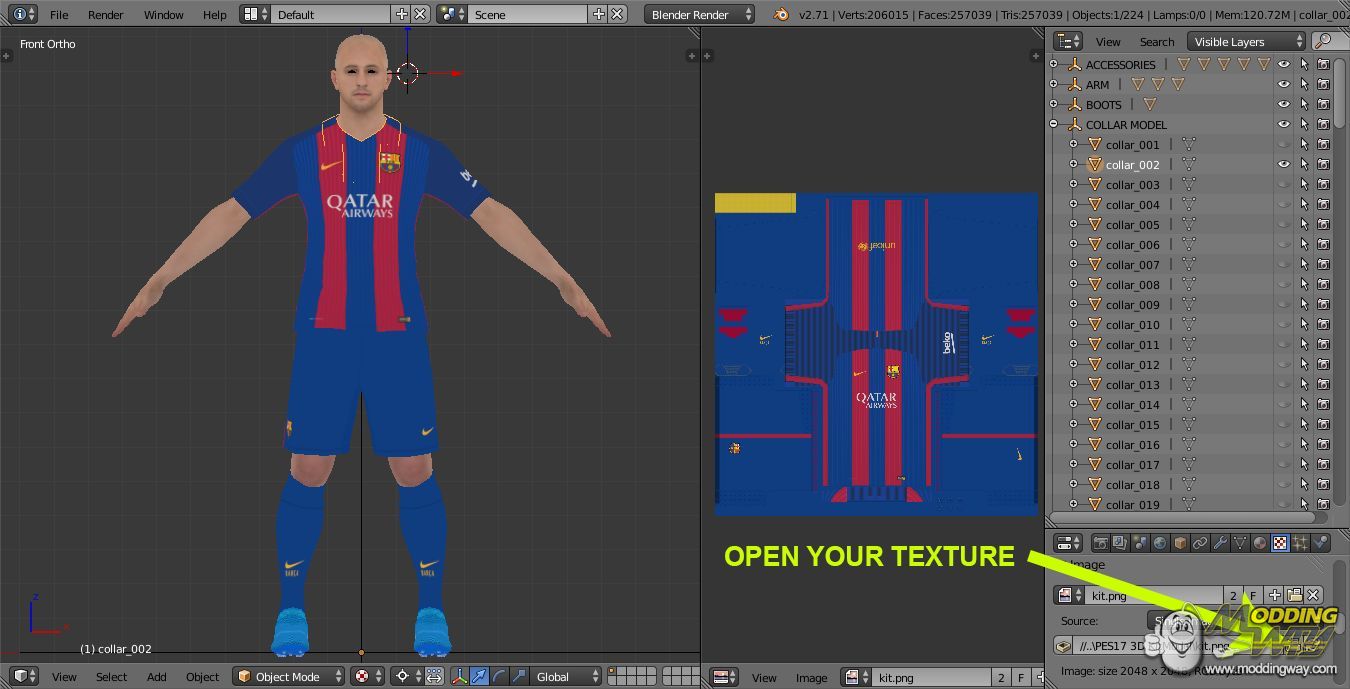
Task: Open the Object properties cube icon
Action: click(1180, 543)
